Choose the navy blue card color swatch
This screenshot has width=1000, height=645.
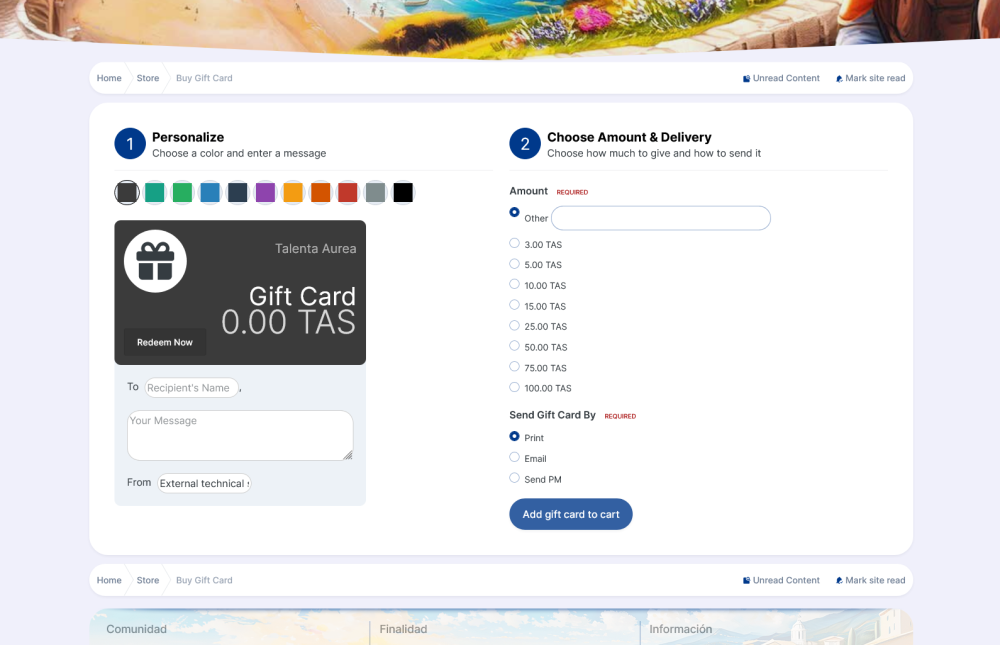pos(237,193)
